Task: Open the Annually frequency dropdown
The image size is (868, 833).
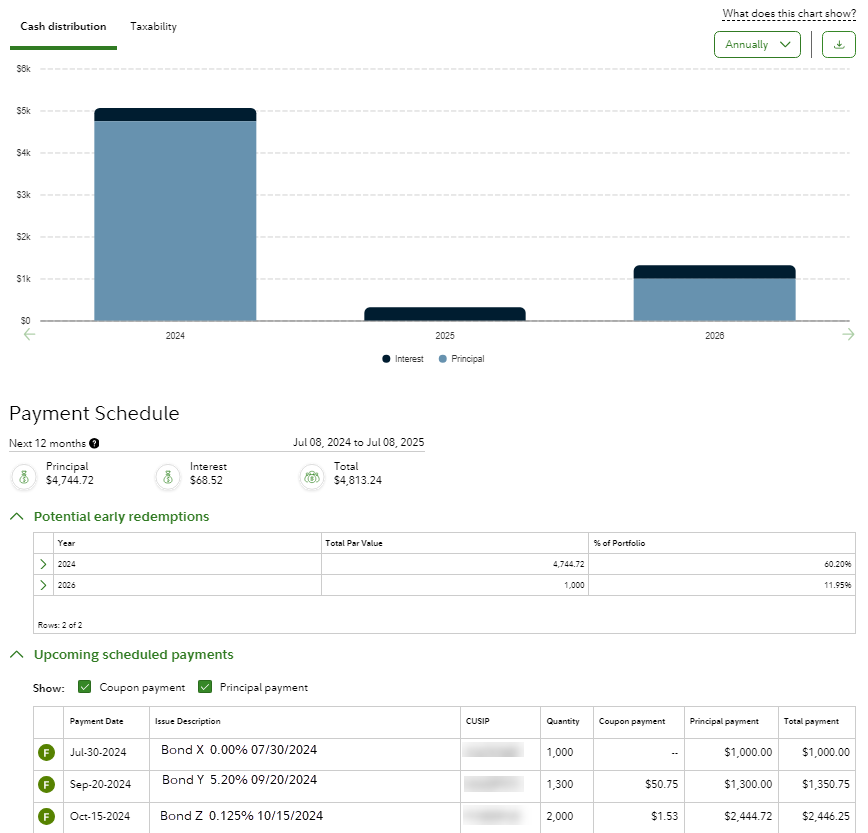Action: tap(757, 45)
